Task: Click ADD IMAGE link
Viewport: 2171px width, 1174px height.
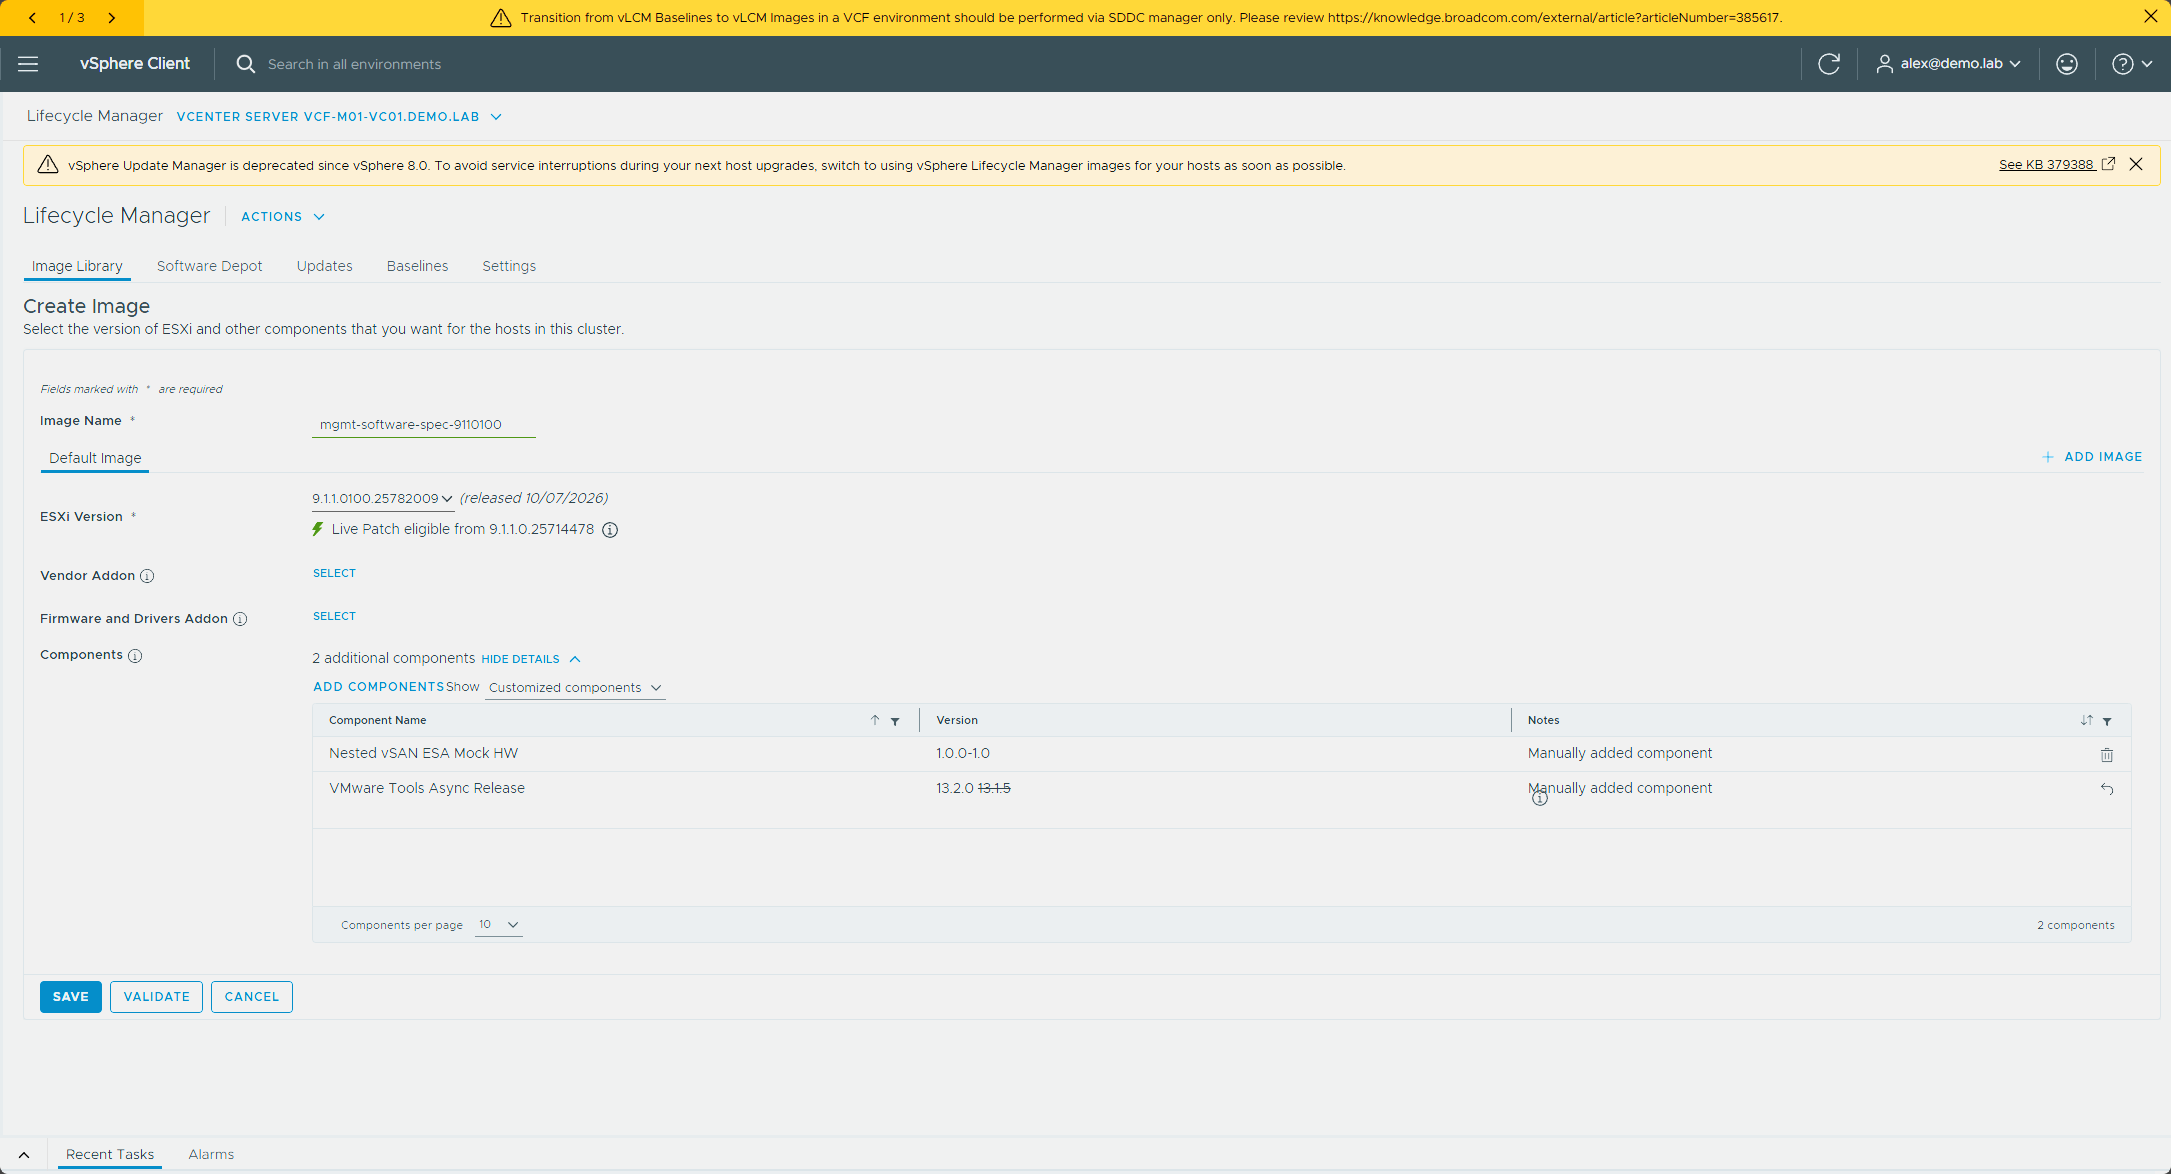Action: (2092, 457)
